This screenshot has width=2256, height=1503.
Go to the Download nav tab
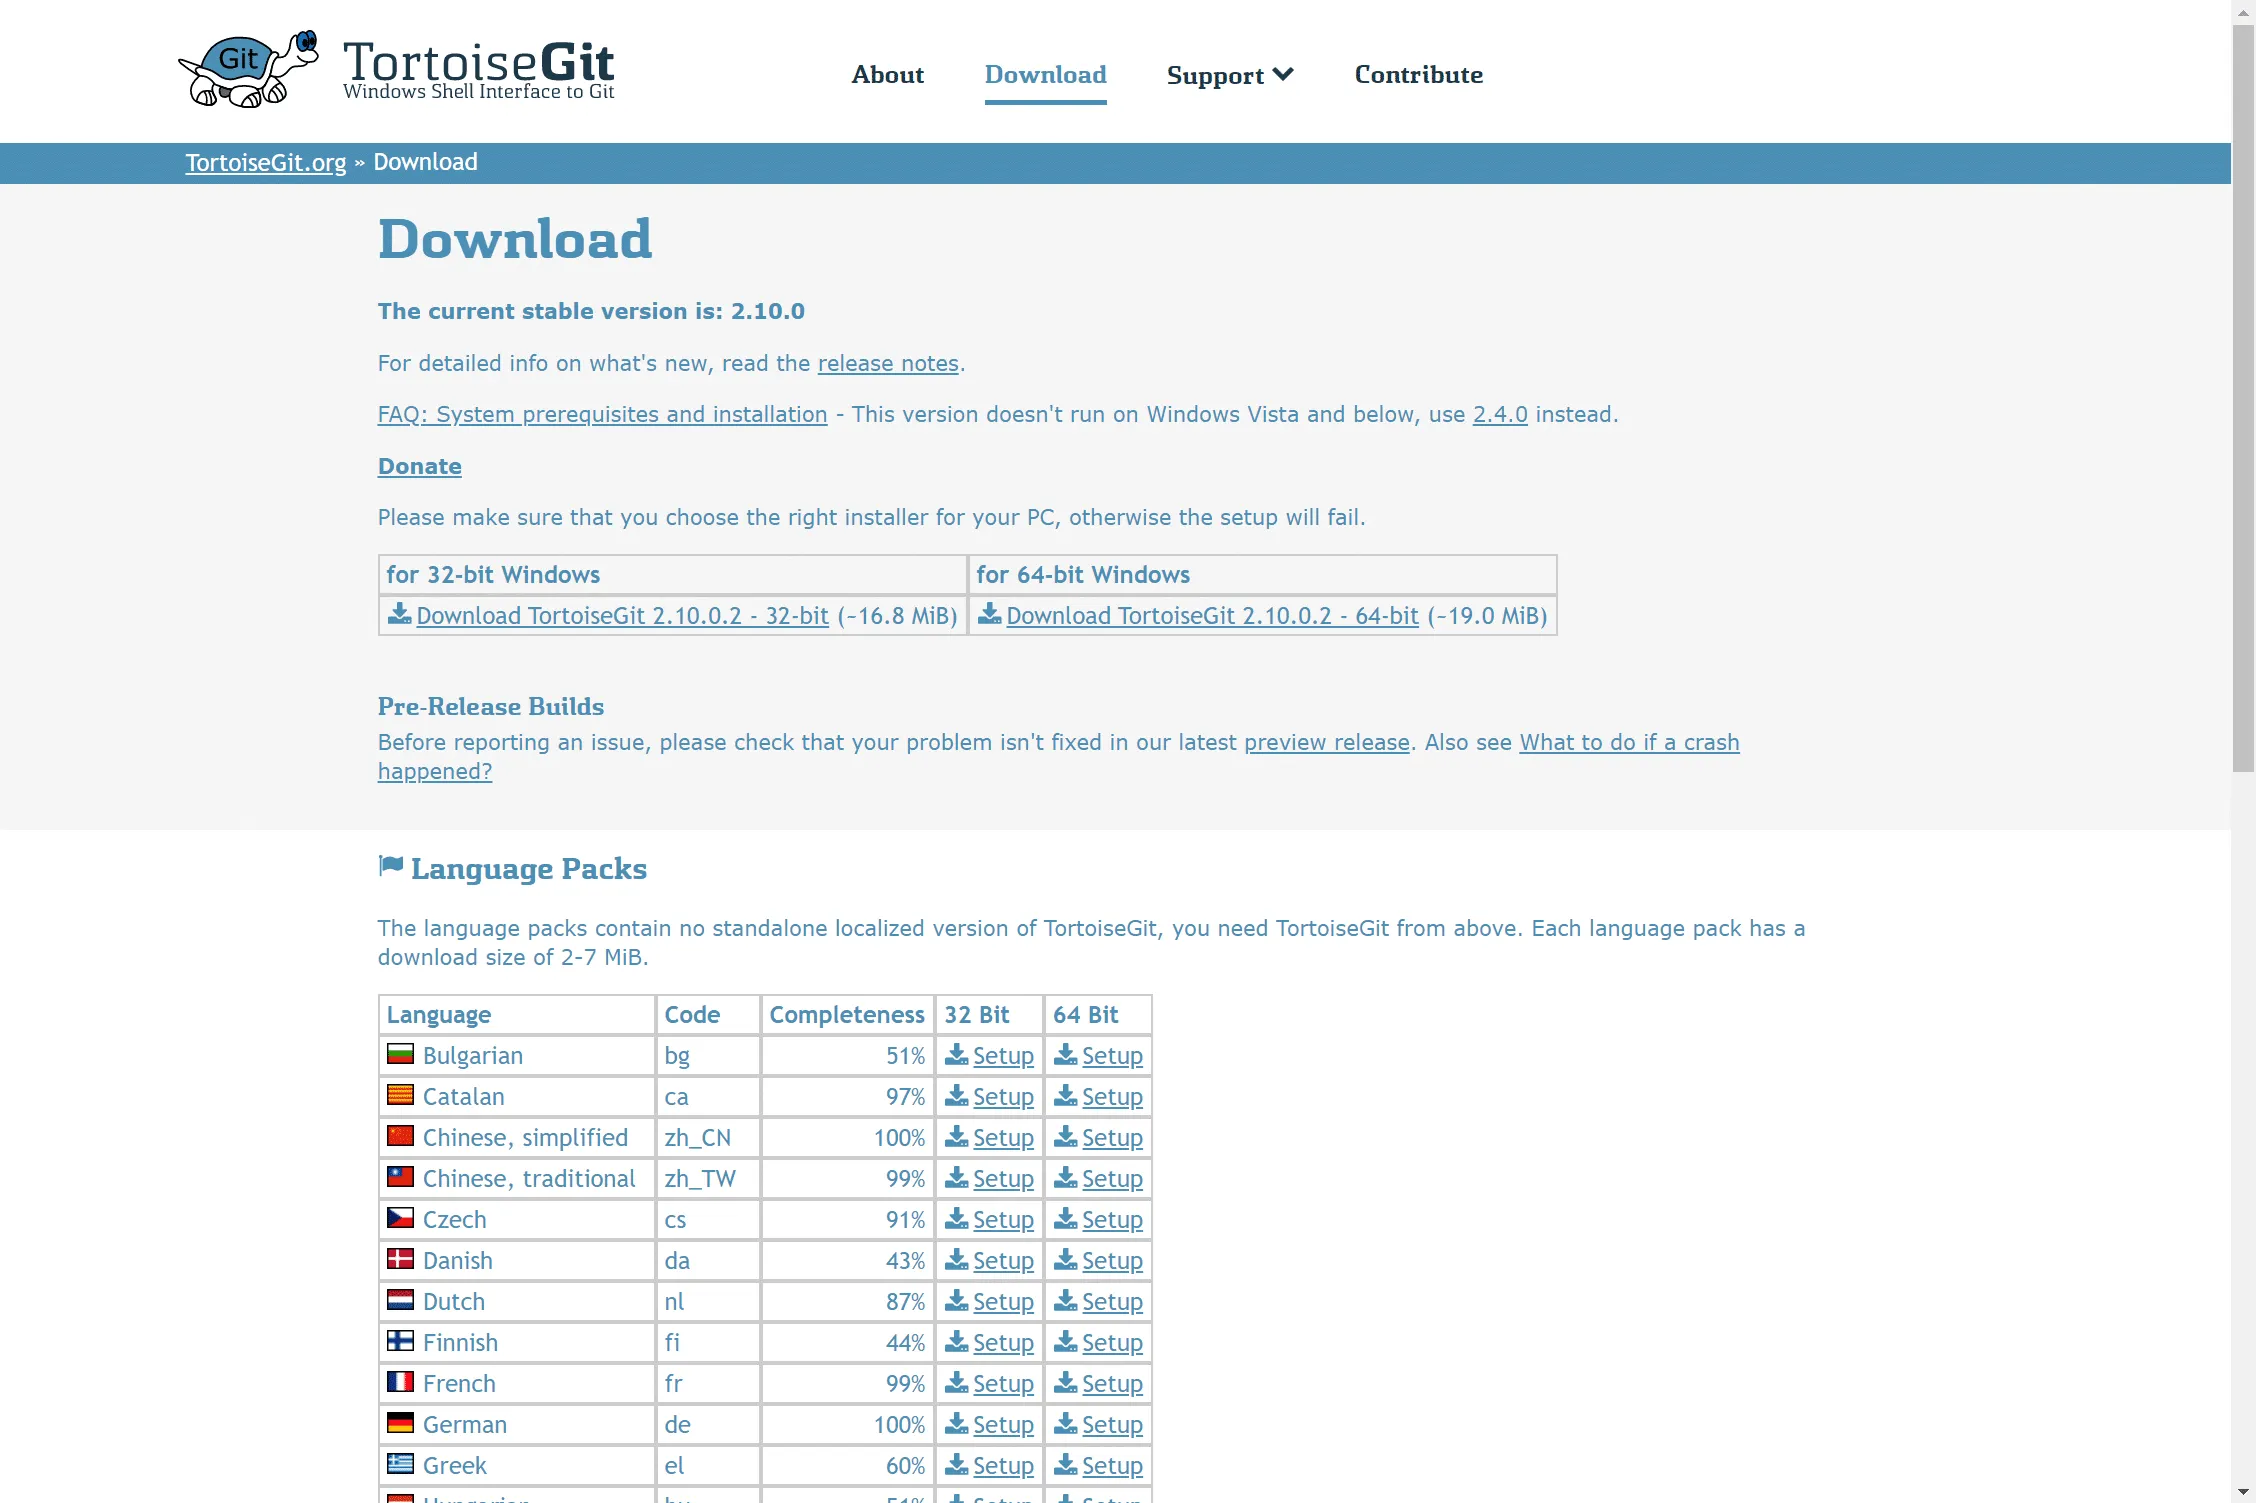[1046, 75]
